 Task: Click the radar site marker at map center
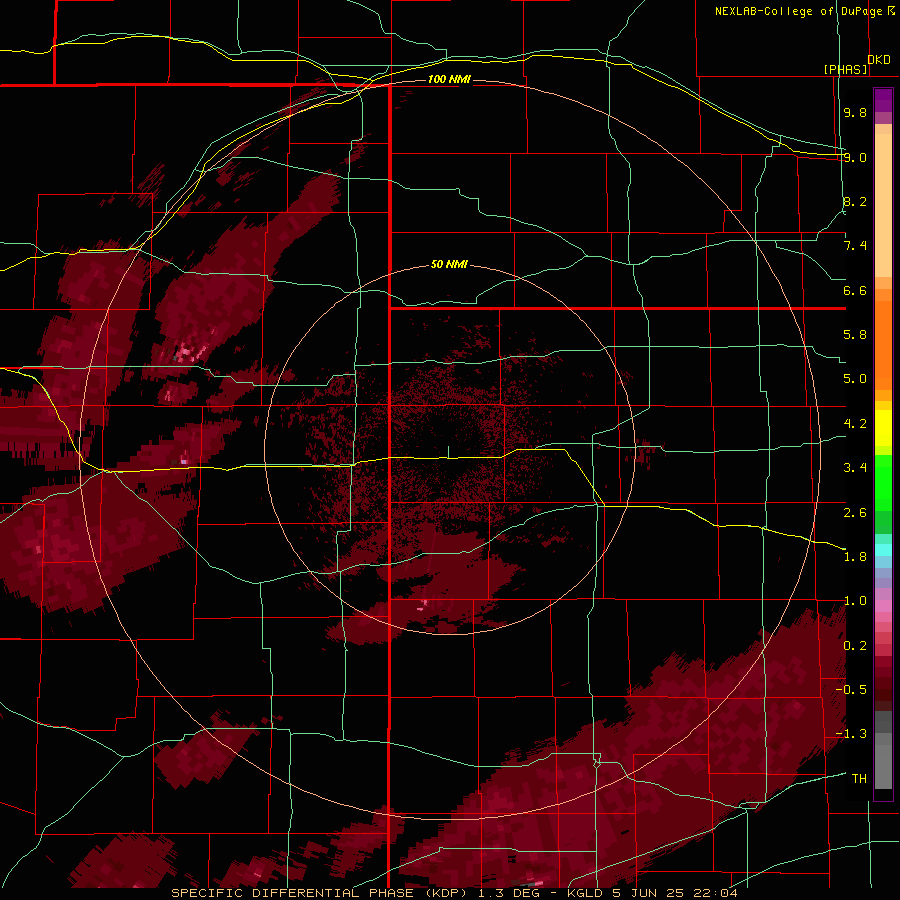pos(448,452)
